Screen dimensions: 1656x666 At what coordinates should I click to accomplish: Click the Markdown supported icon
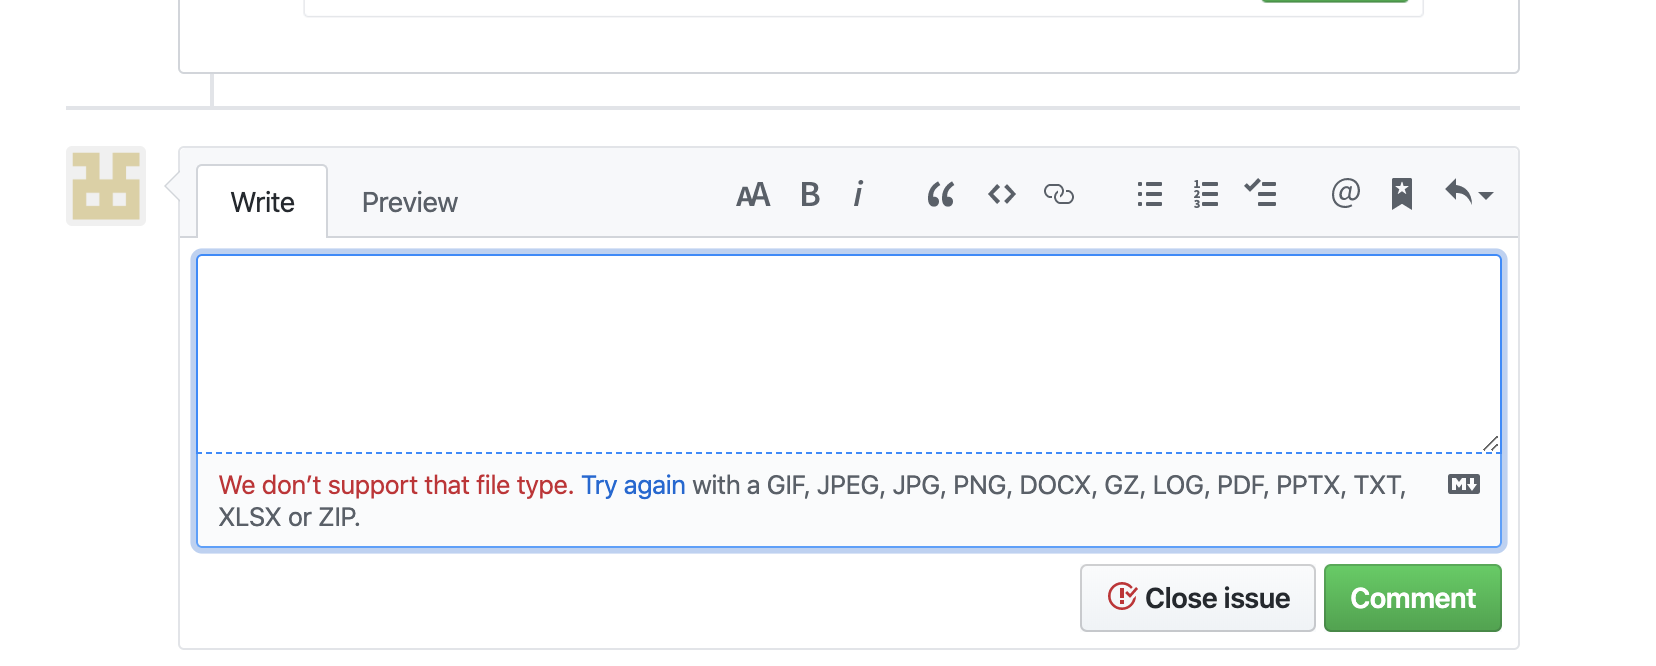click(1463, 484)
